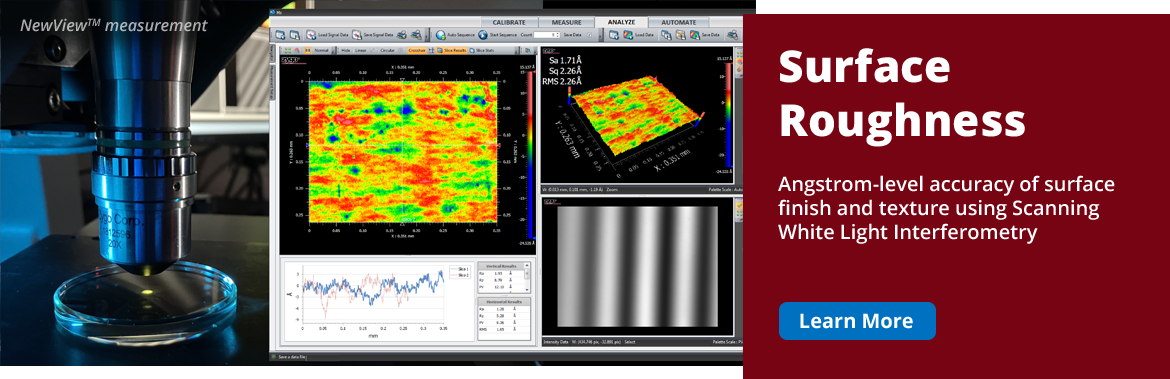Toggle the Crosshair slice mode
The width and height of the screenshot is (1170, 379).
pyautogui.click(x=416, y=50)
